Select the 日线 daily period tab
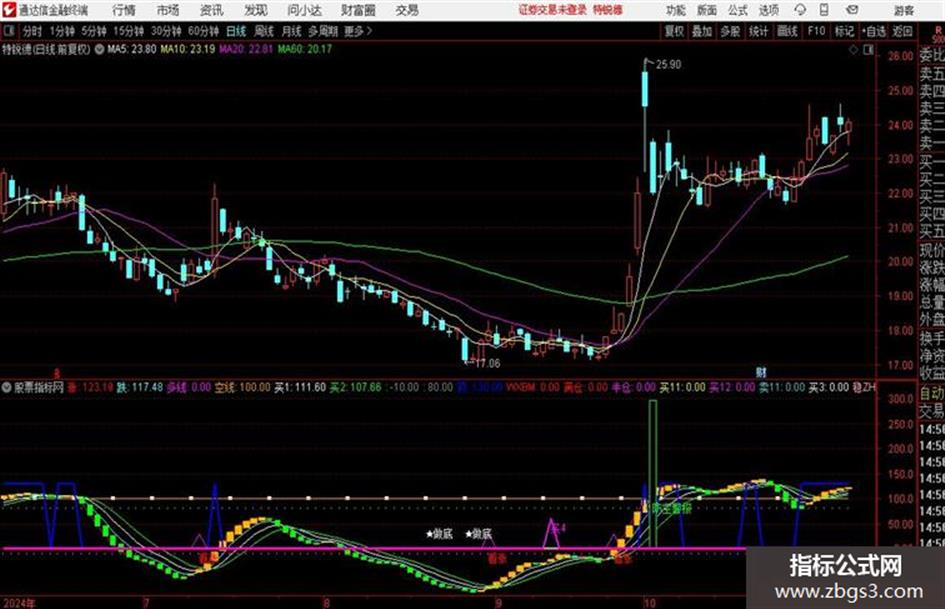Image resolution: width=945 pixels, height=609 pixels. click(x=236, y=31)
